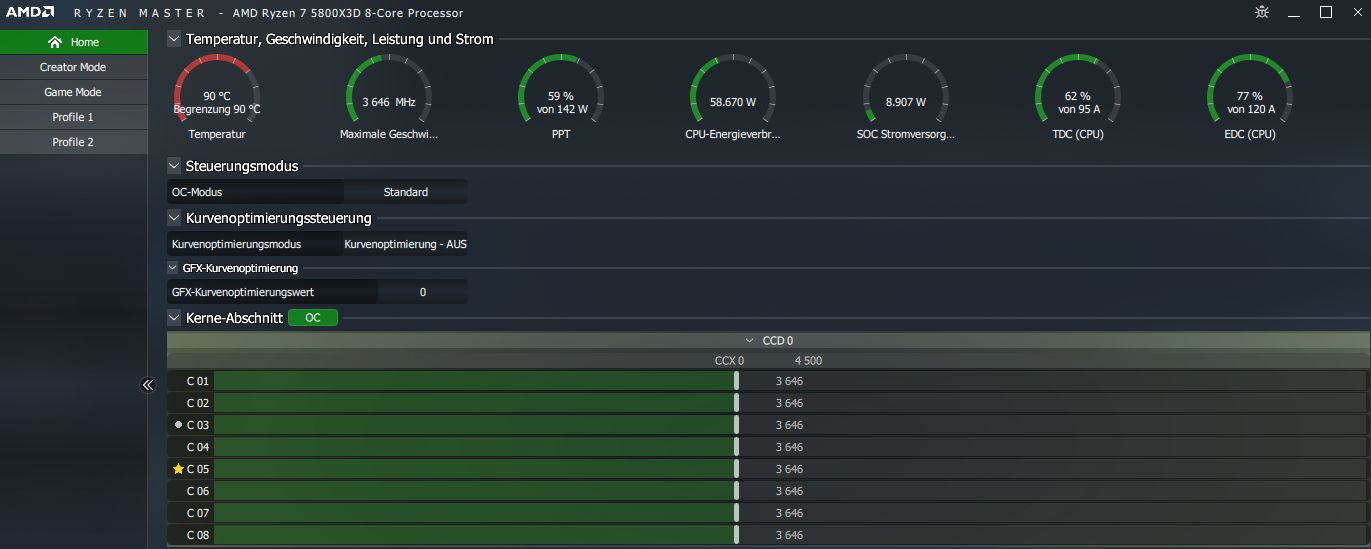
Task: Collapse the Kerne-Abschnitt section
Action: (175, 318)
